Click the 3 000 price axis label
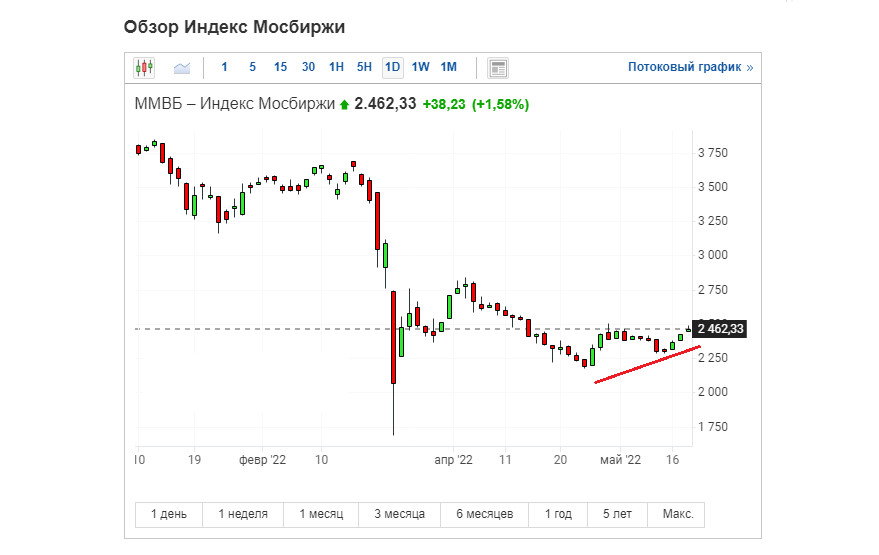The image size is (879, 555). 713,255
